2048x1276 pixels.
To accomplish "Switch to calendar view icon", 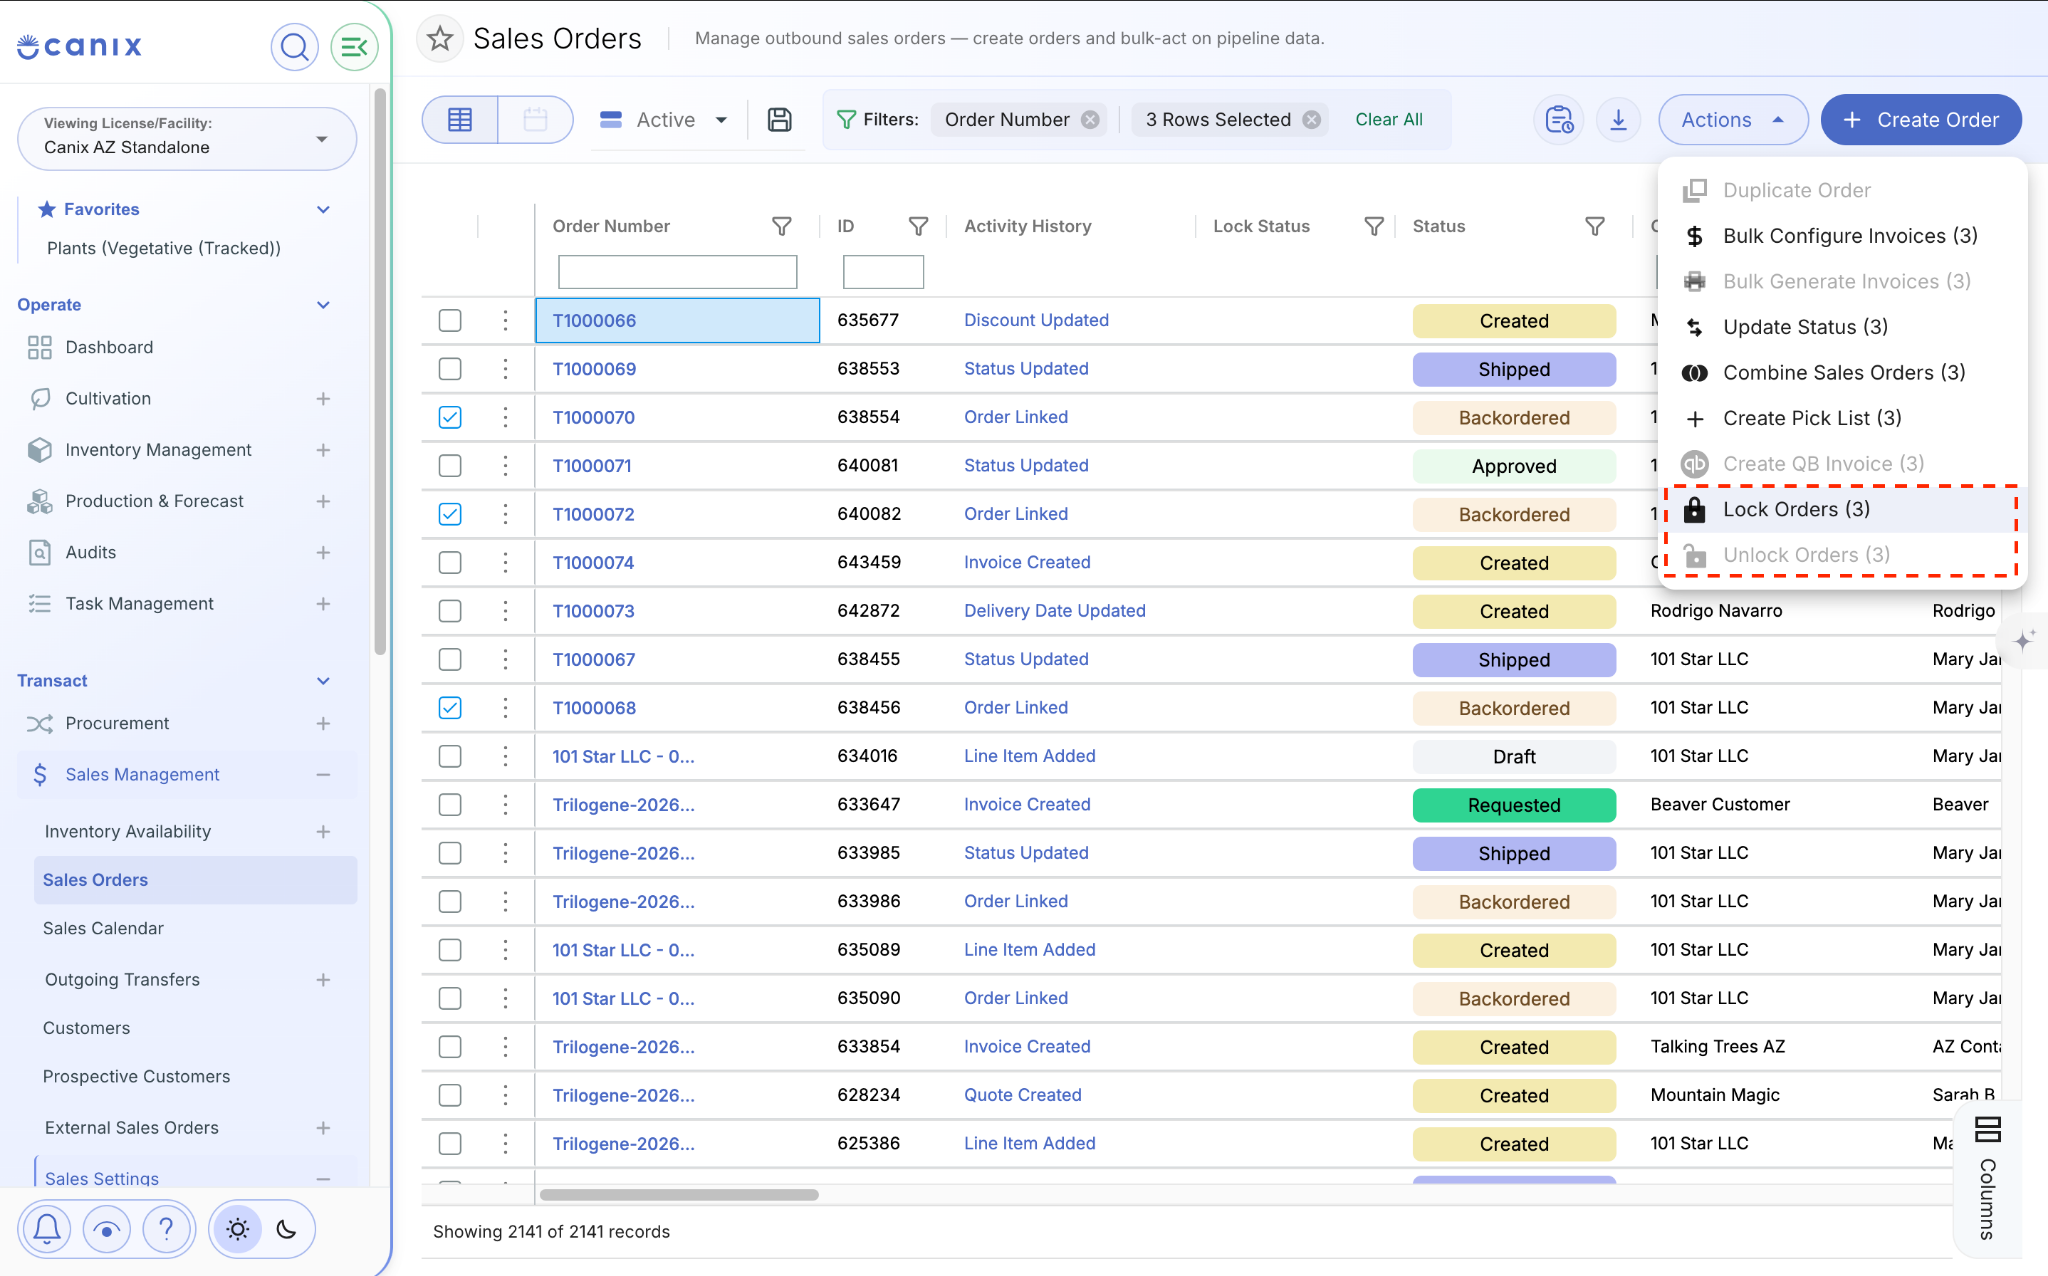I will pyautogui.click(x=535, y=120).
